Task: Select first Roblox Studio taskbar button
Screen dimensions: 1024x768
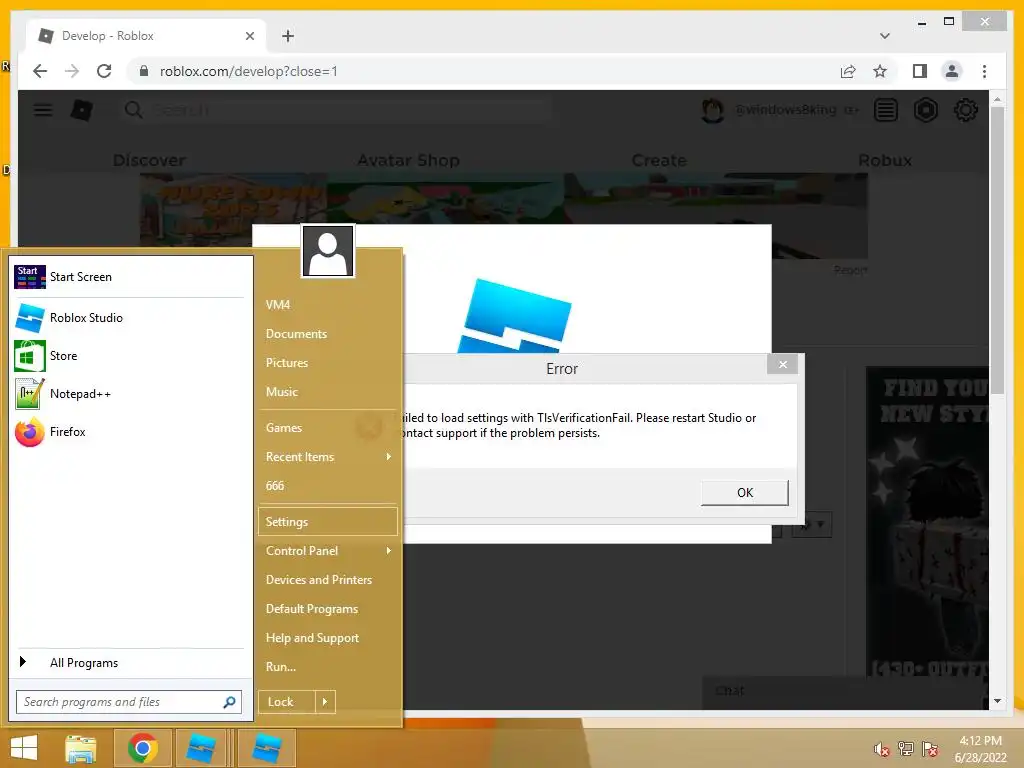Action: [x=200, y=748]
